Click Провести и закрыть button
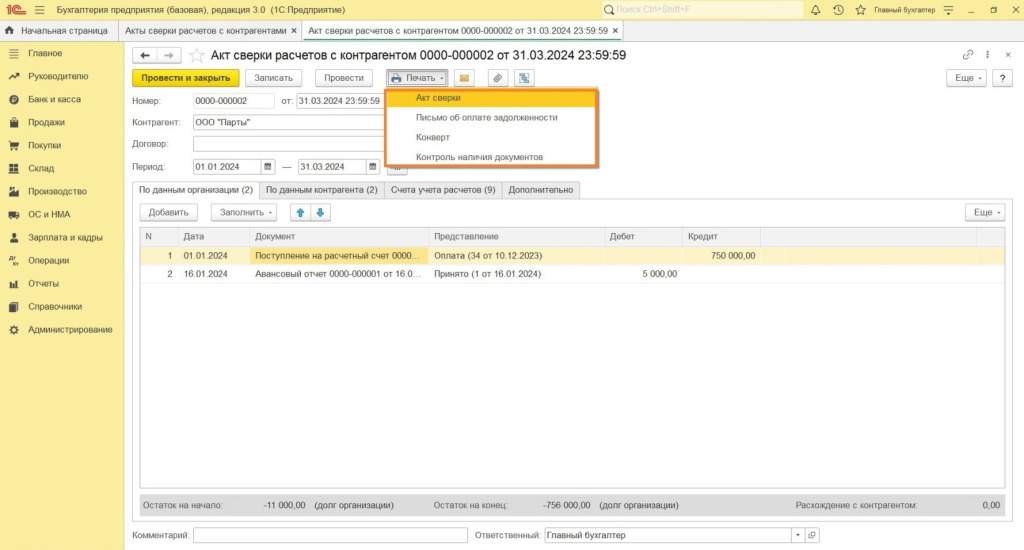Screen dimensions: 1024x550 point(185,78)
